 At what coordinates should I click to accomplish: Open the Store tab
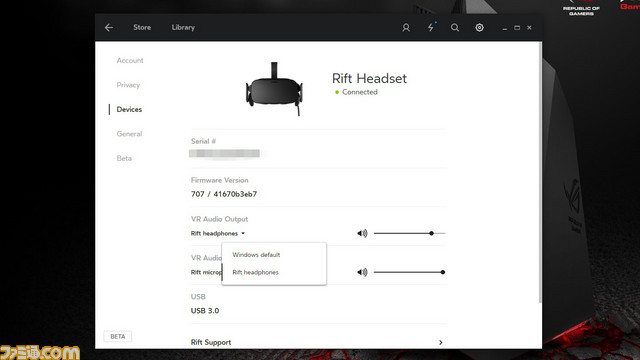(142, 27)
